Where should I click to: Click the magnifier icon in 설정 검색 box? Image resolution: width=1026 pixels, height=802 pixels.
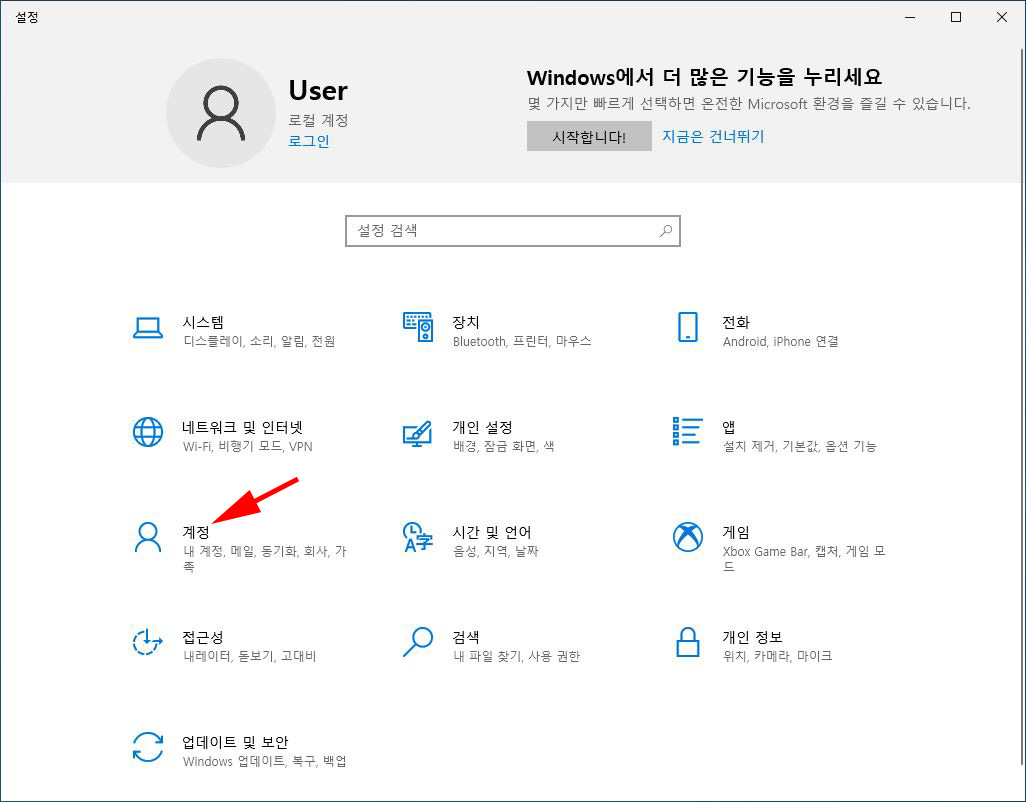point(665,230)
